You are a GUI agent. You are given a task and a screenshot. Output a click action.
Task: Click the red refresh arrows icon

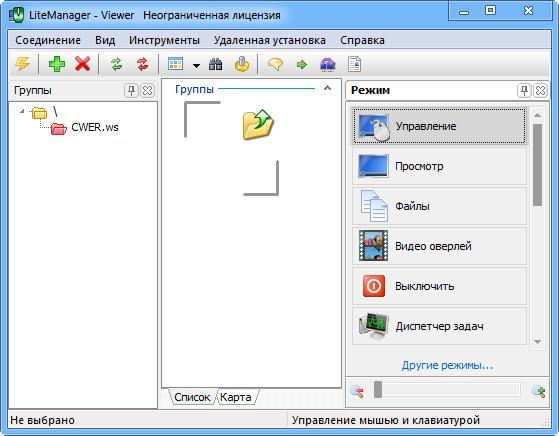(x=142, y=65)
